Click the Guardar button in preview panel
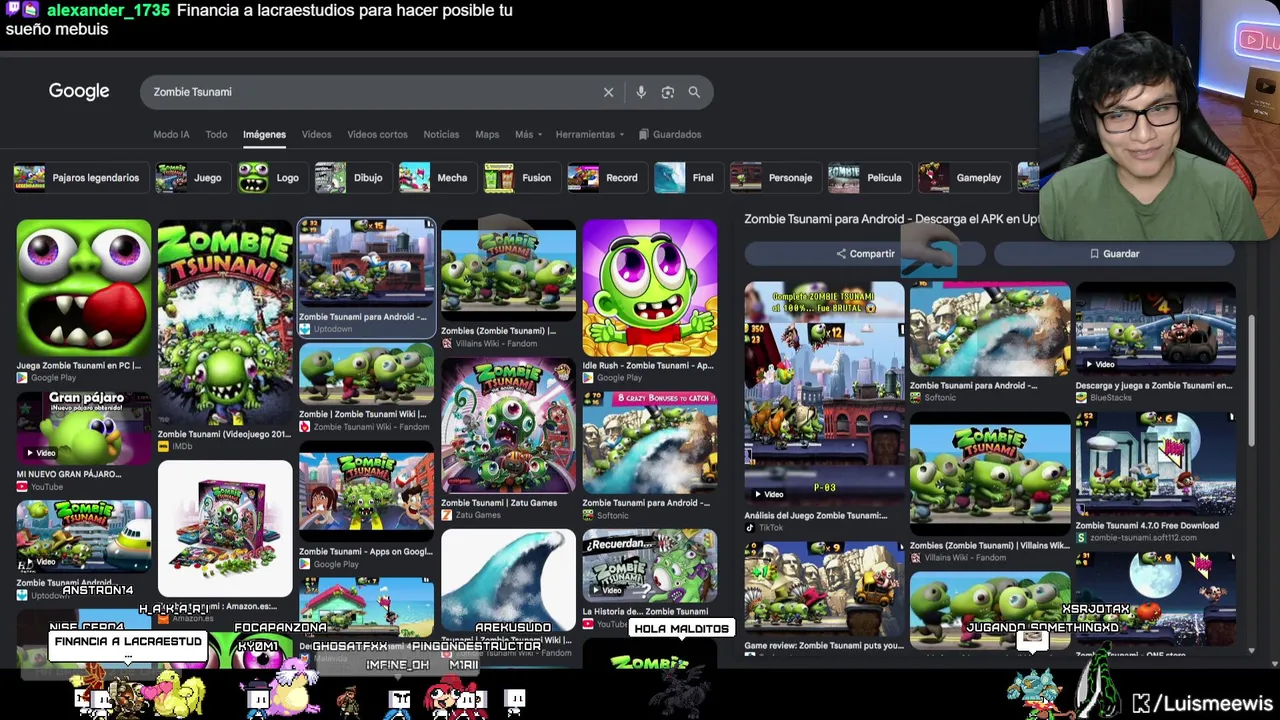 coord(1114,254)
